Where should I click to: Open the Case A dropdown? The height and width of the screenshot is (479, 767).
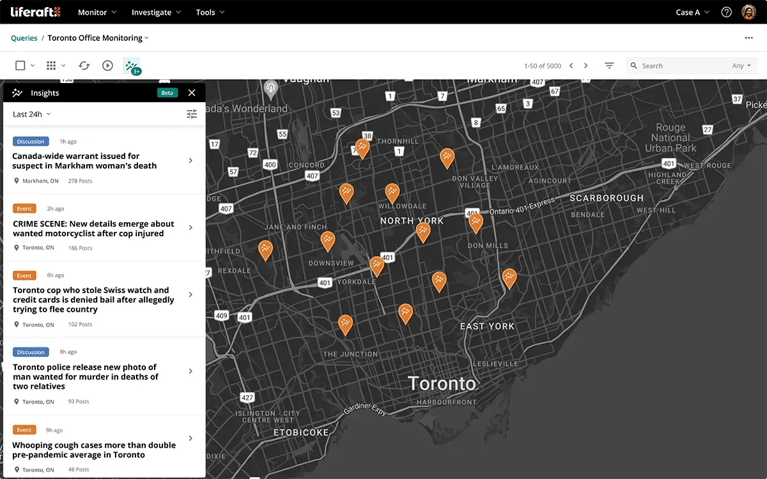coord(692,12)
